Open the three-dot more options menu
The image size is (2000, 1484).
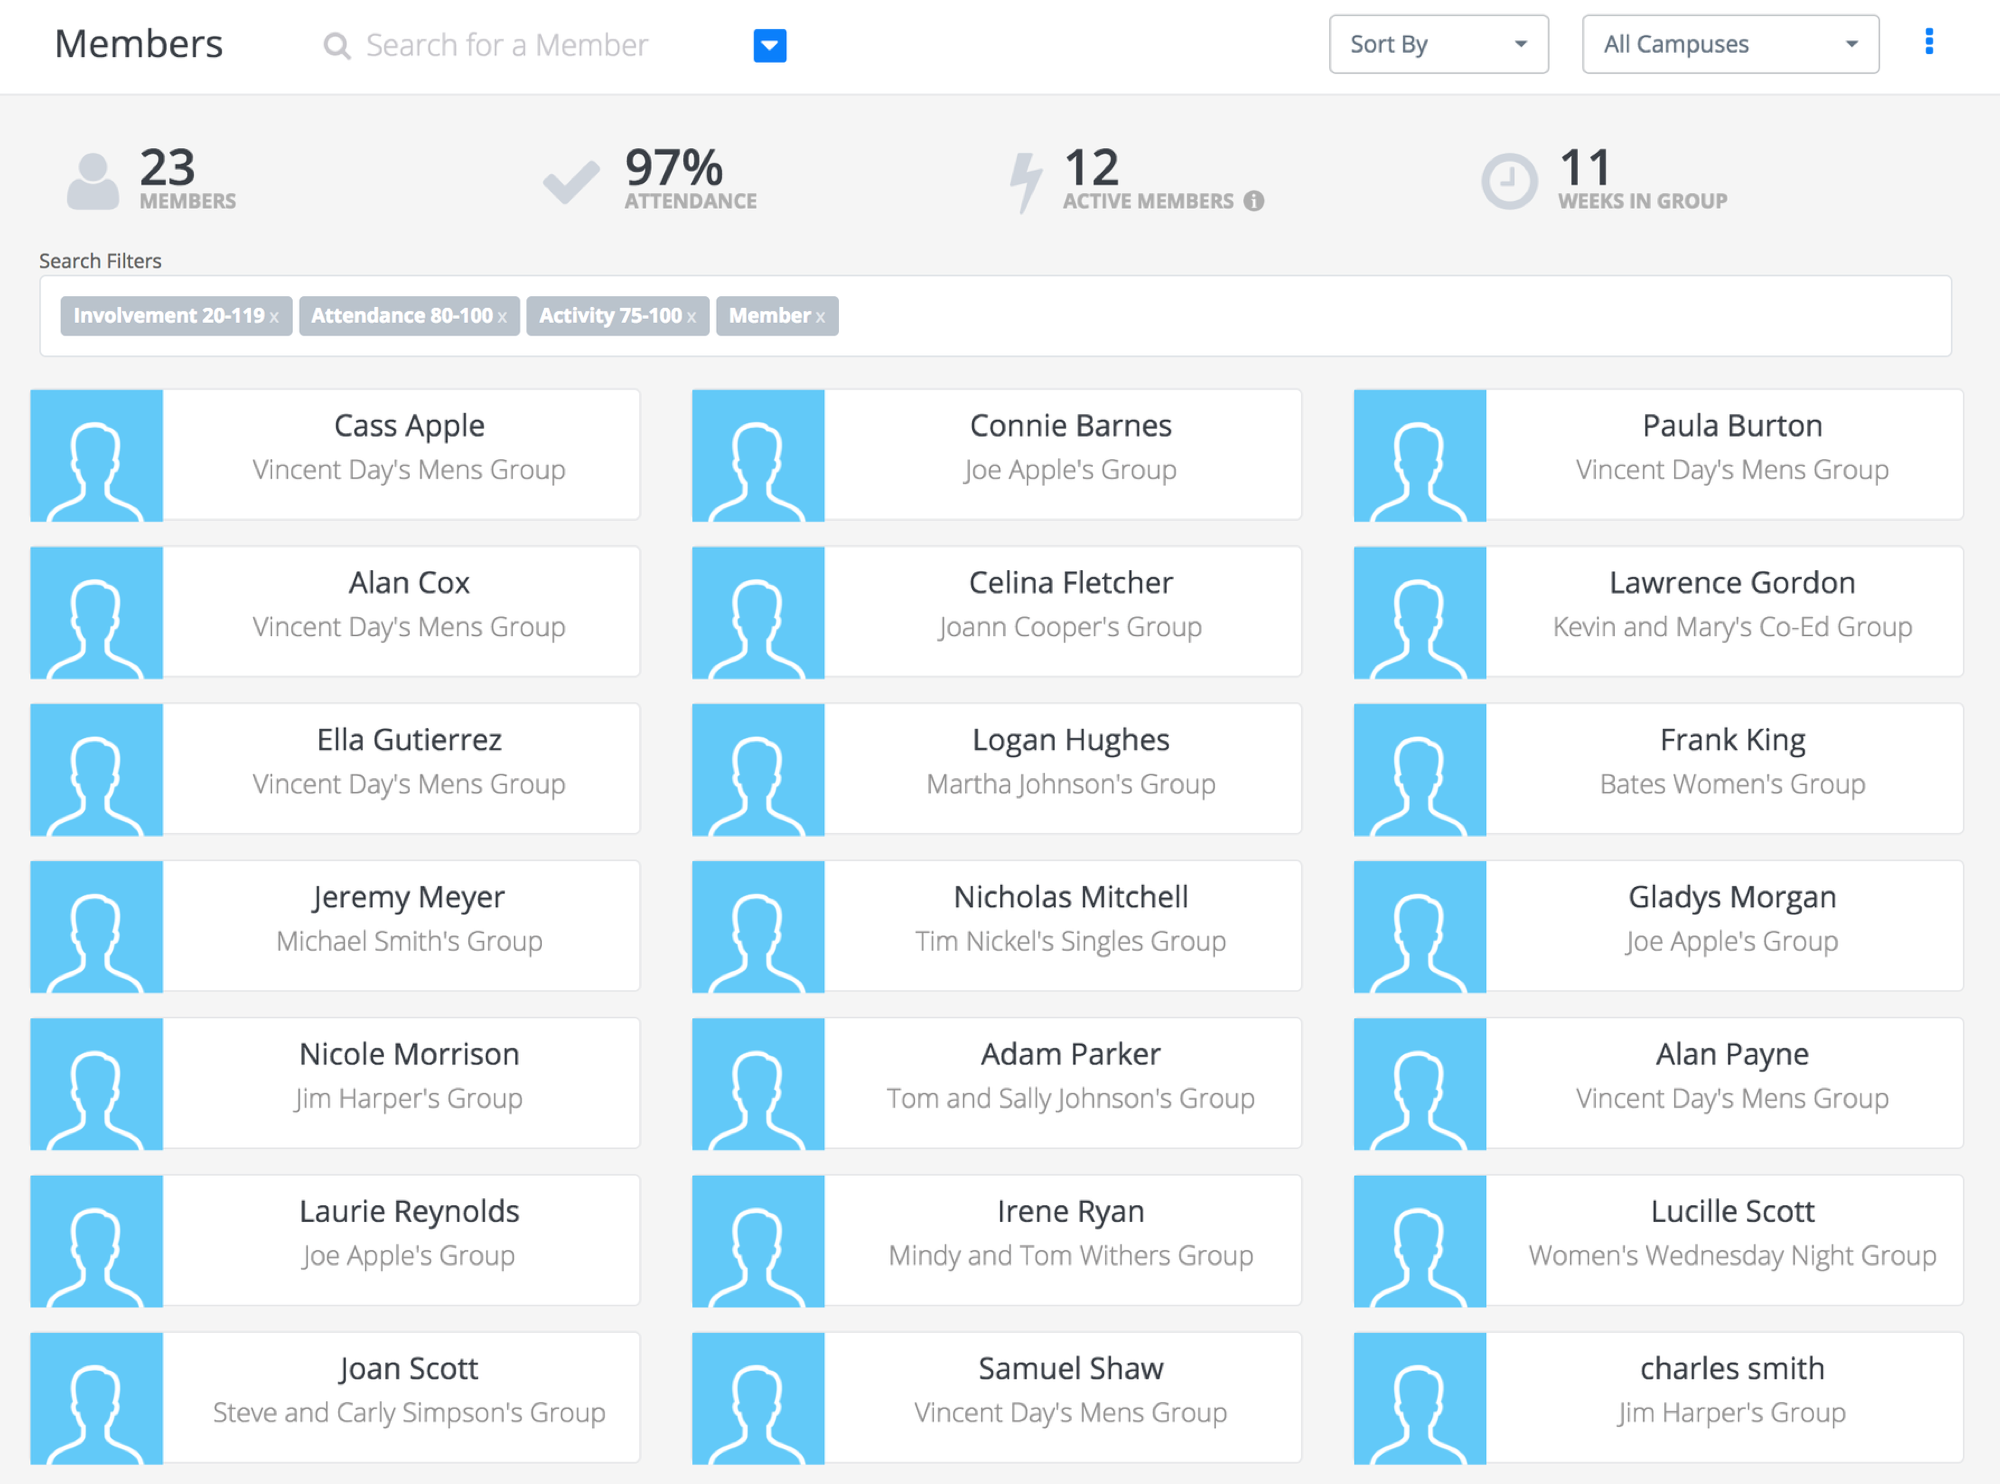tap(1928, 42)
